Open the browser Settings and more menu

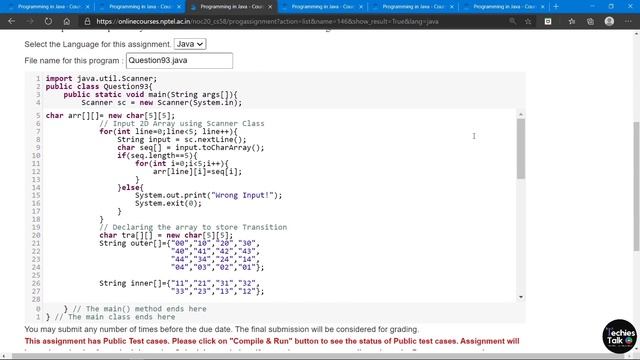click(x=628, y=21)
